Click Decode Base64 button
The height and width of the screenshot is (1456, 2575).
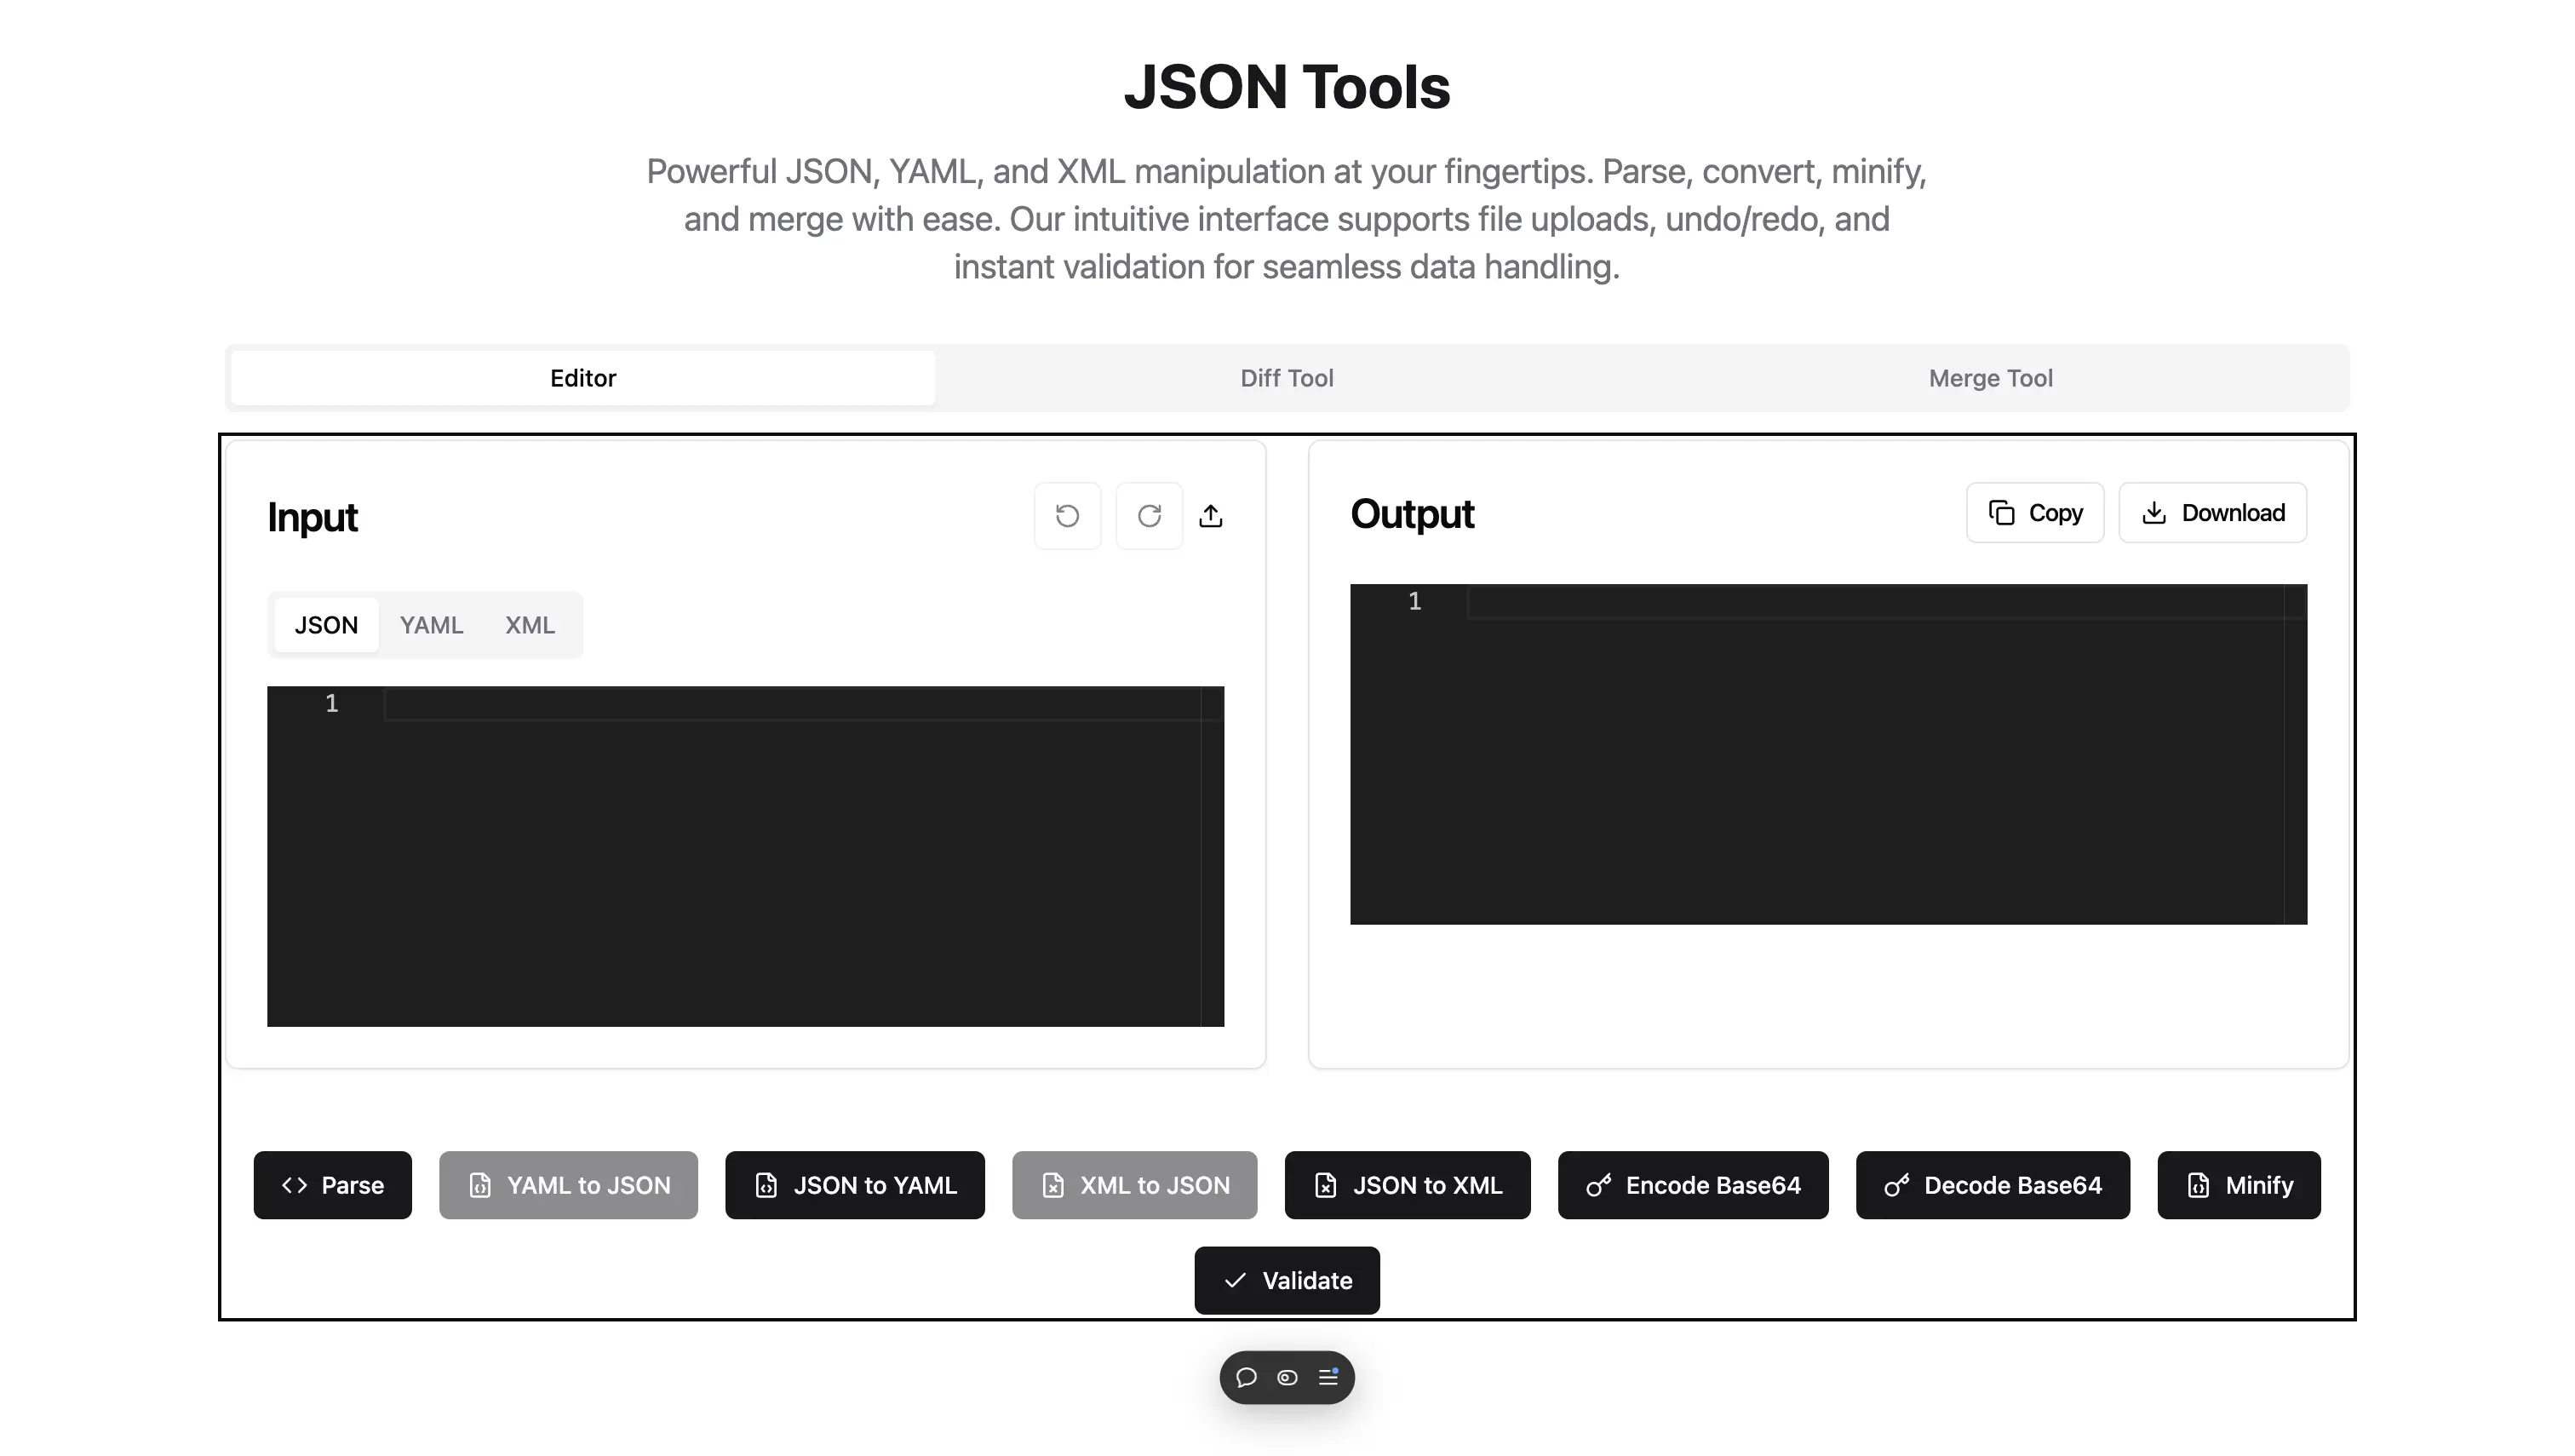coord(1993,1185)
